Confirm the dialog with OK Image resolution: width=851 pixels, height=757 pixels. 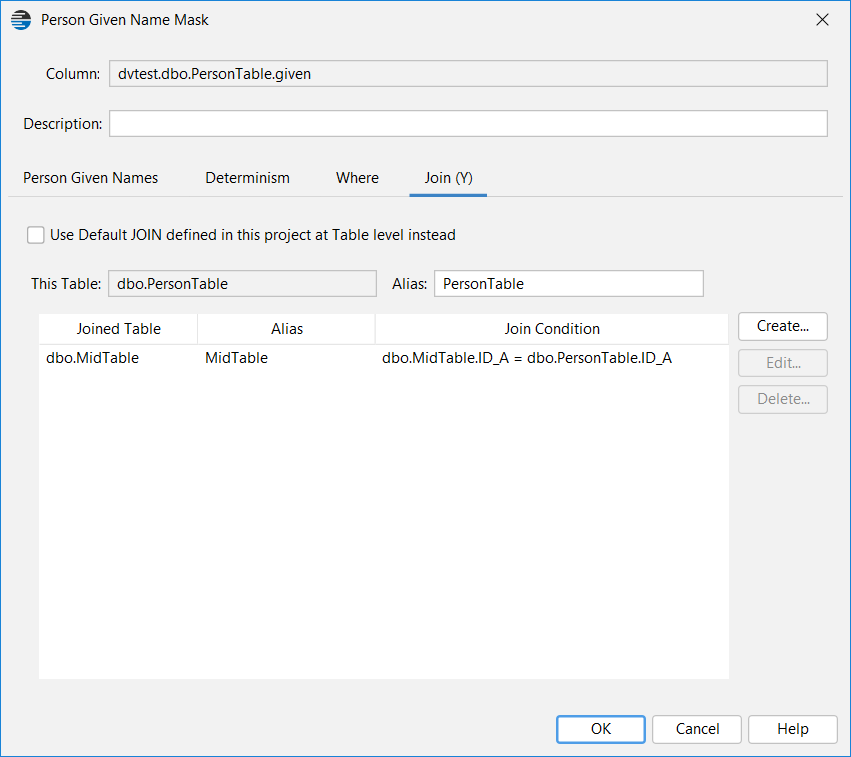pyautogui.click(x=601, y=729)
